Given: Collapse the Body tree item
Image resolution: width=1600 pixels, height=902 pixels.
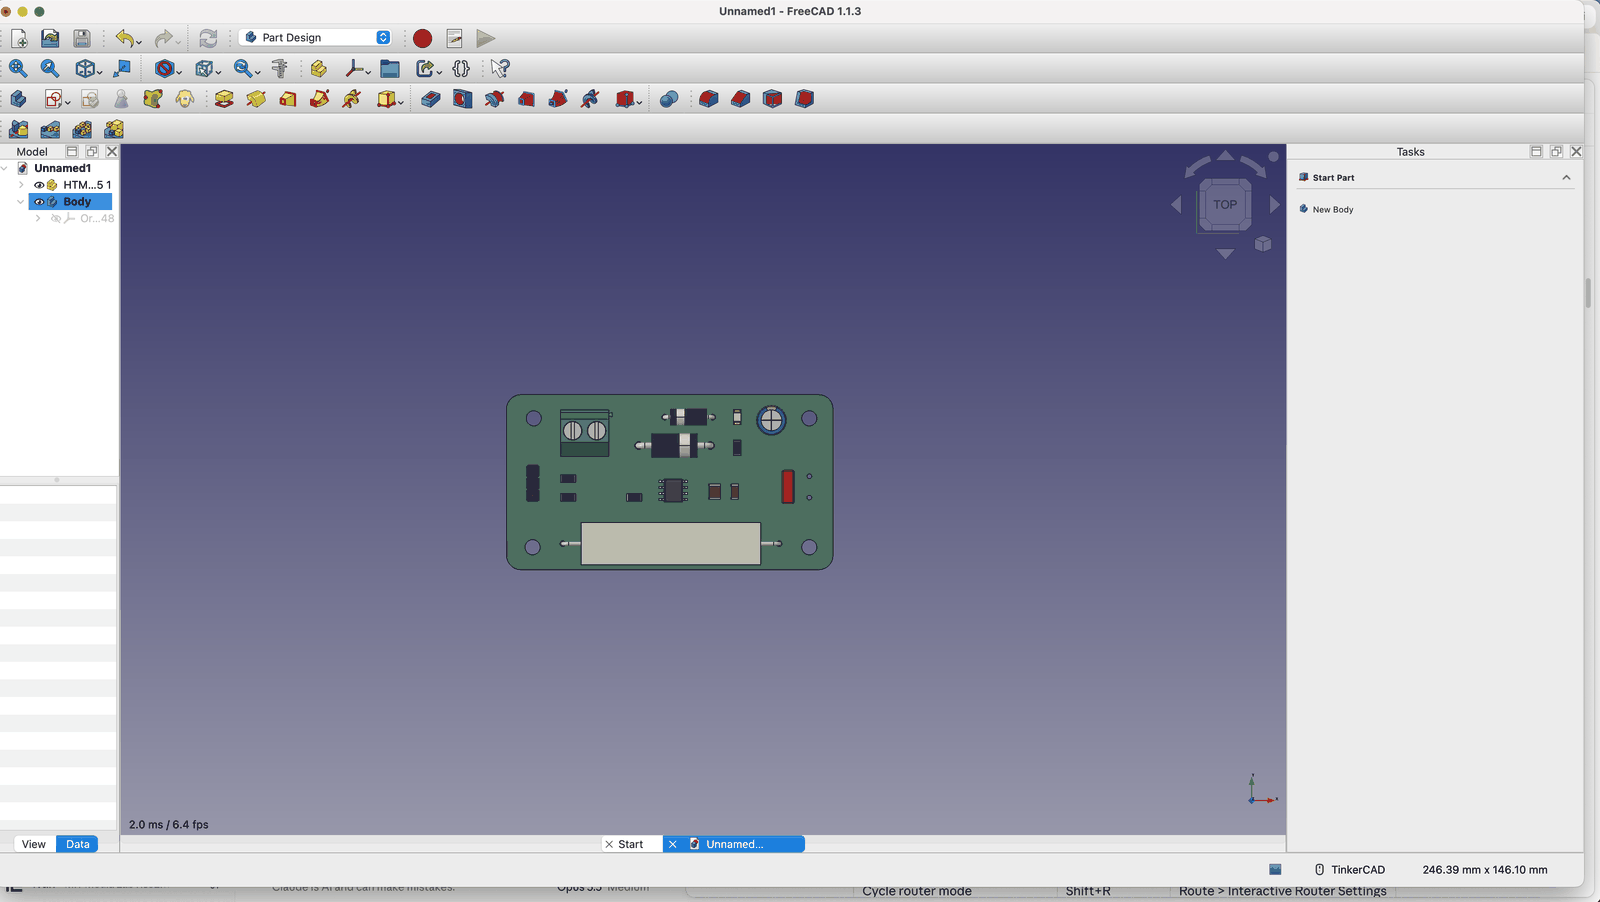Looking at the screenshot, I should (x=21, y=202).
